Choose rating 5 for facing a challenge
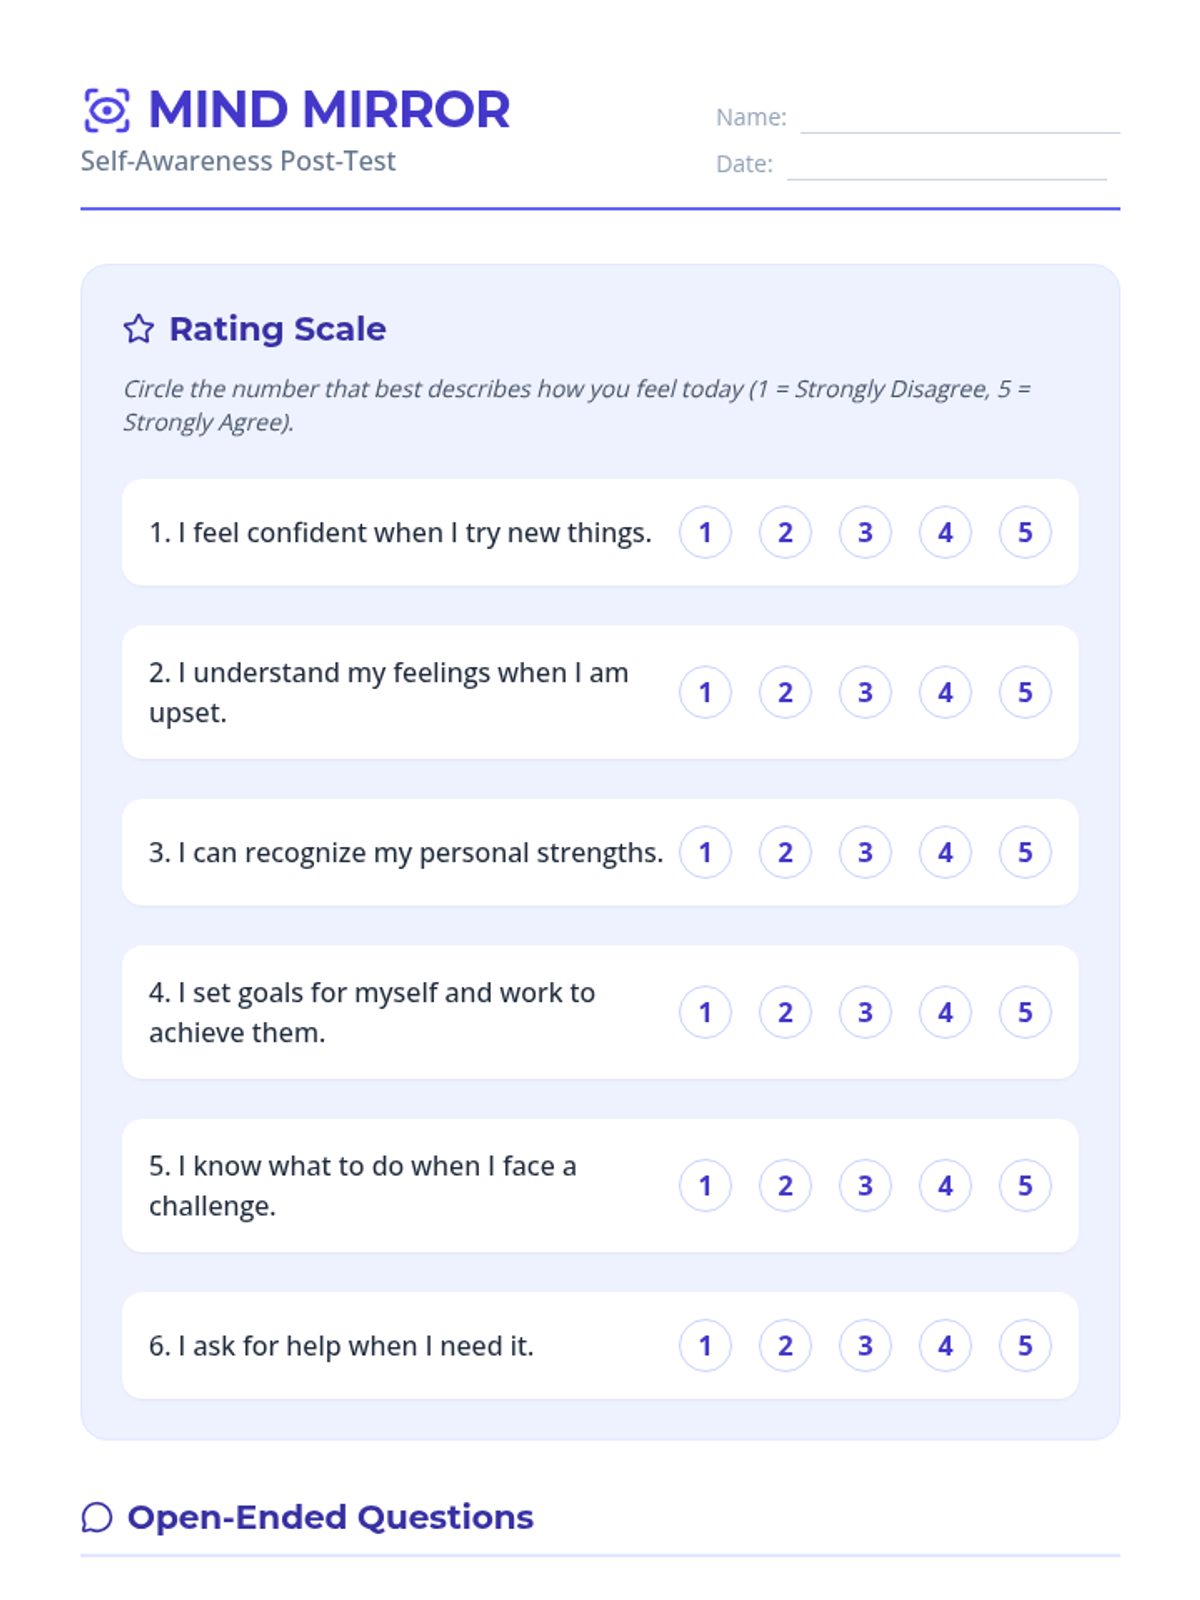 1025,1185
